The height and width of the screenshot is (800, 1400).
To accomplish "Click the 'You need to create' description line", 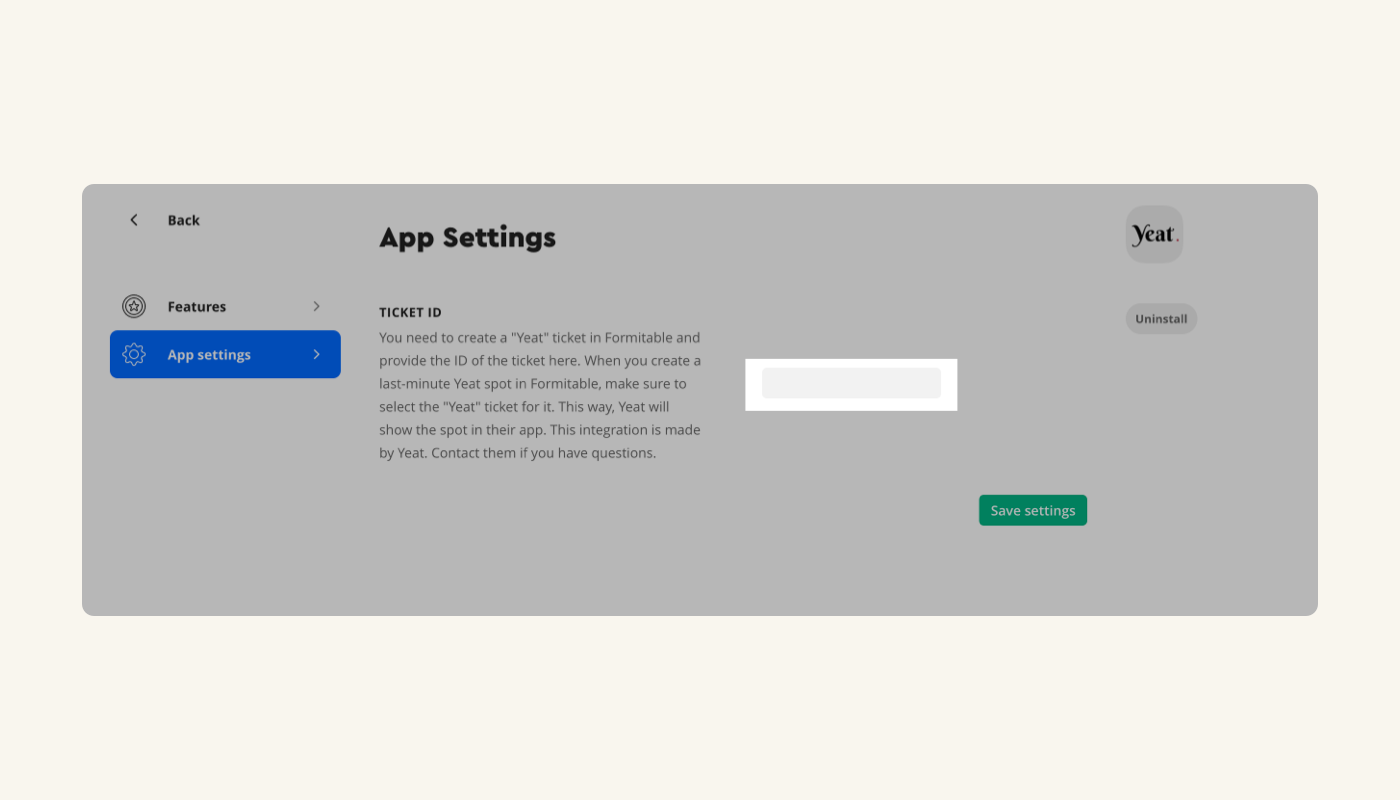I will coord(539,338).
